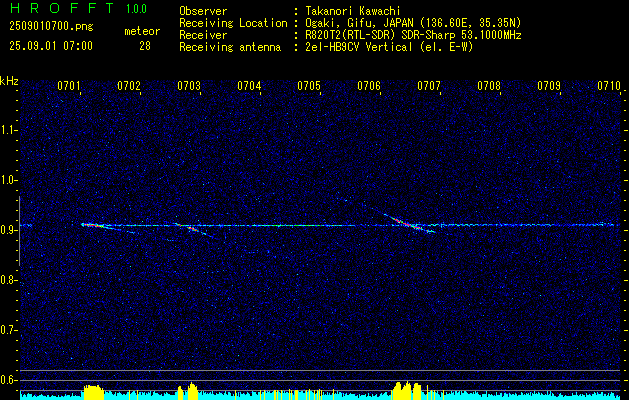Click the long diagonal echo before 0707
This screenshot has height=400, width=629.
407,222
